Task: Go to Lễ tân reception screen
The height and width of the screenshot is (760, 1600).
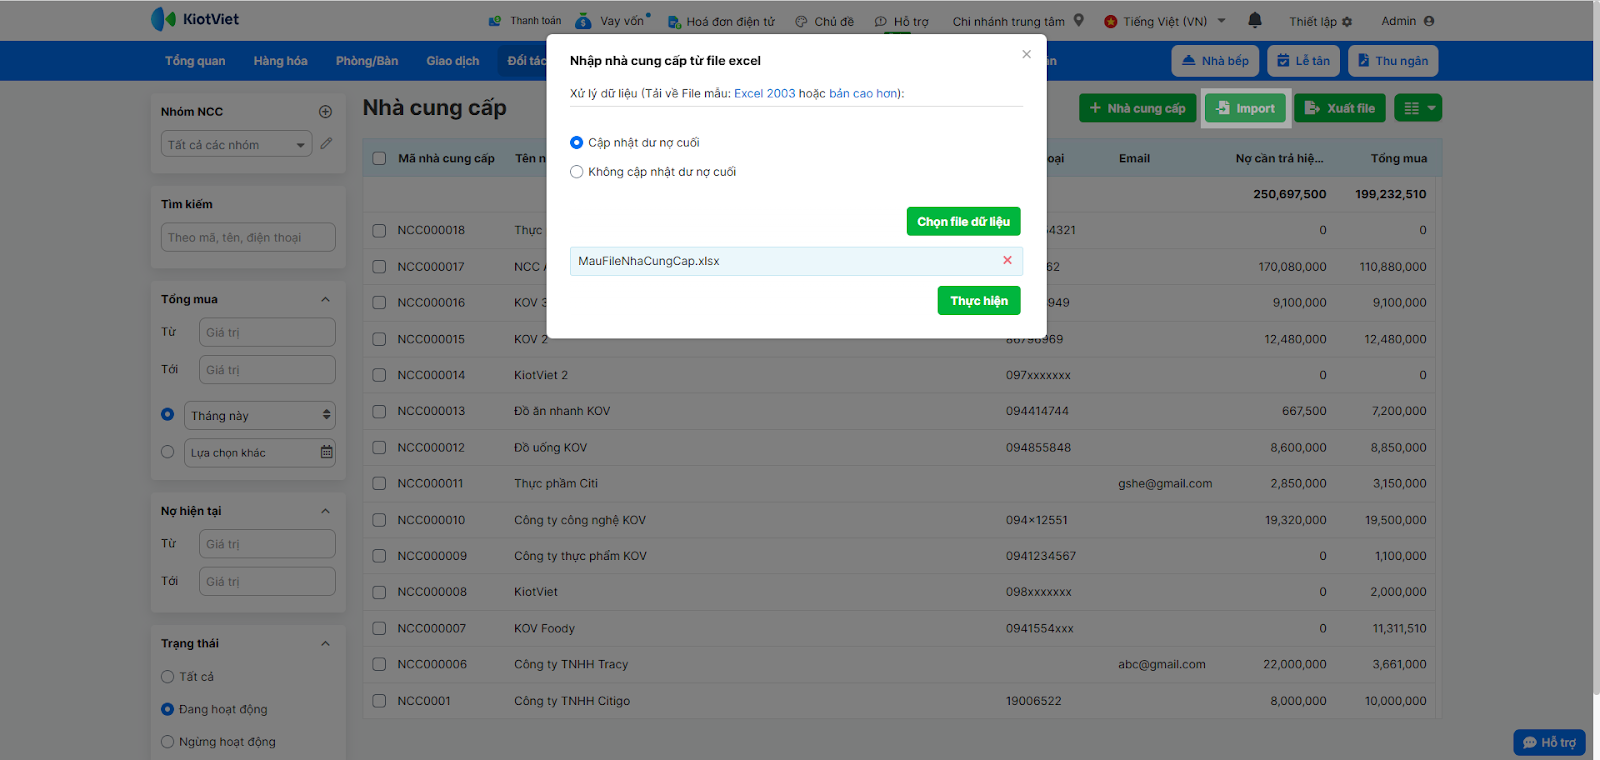Action: coord(1303,61)
